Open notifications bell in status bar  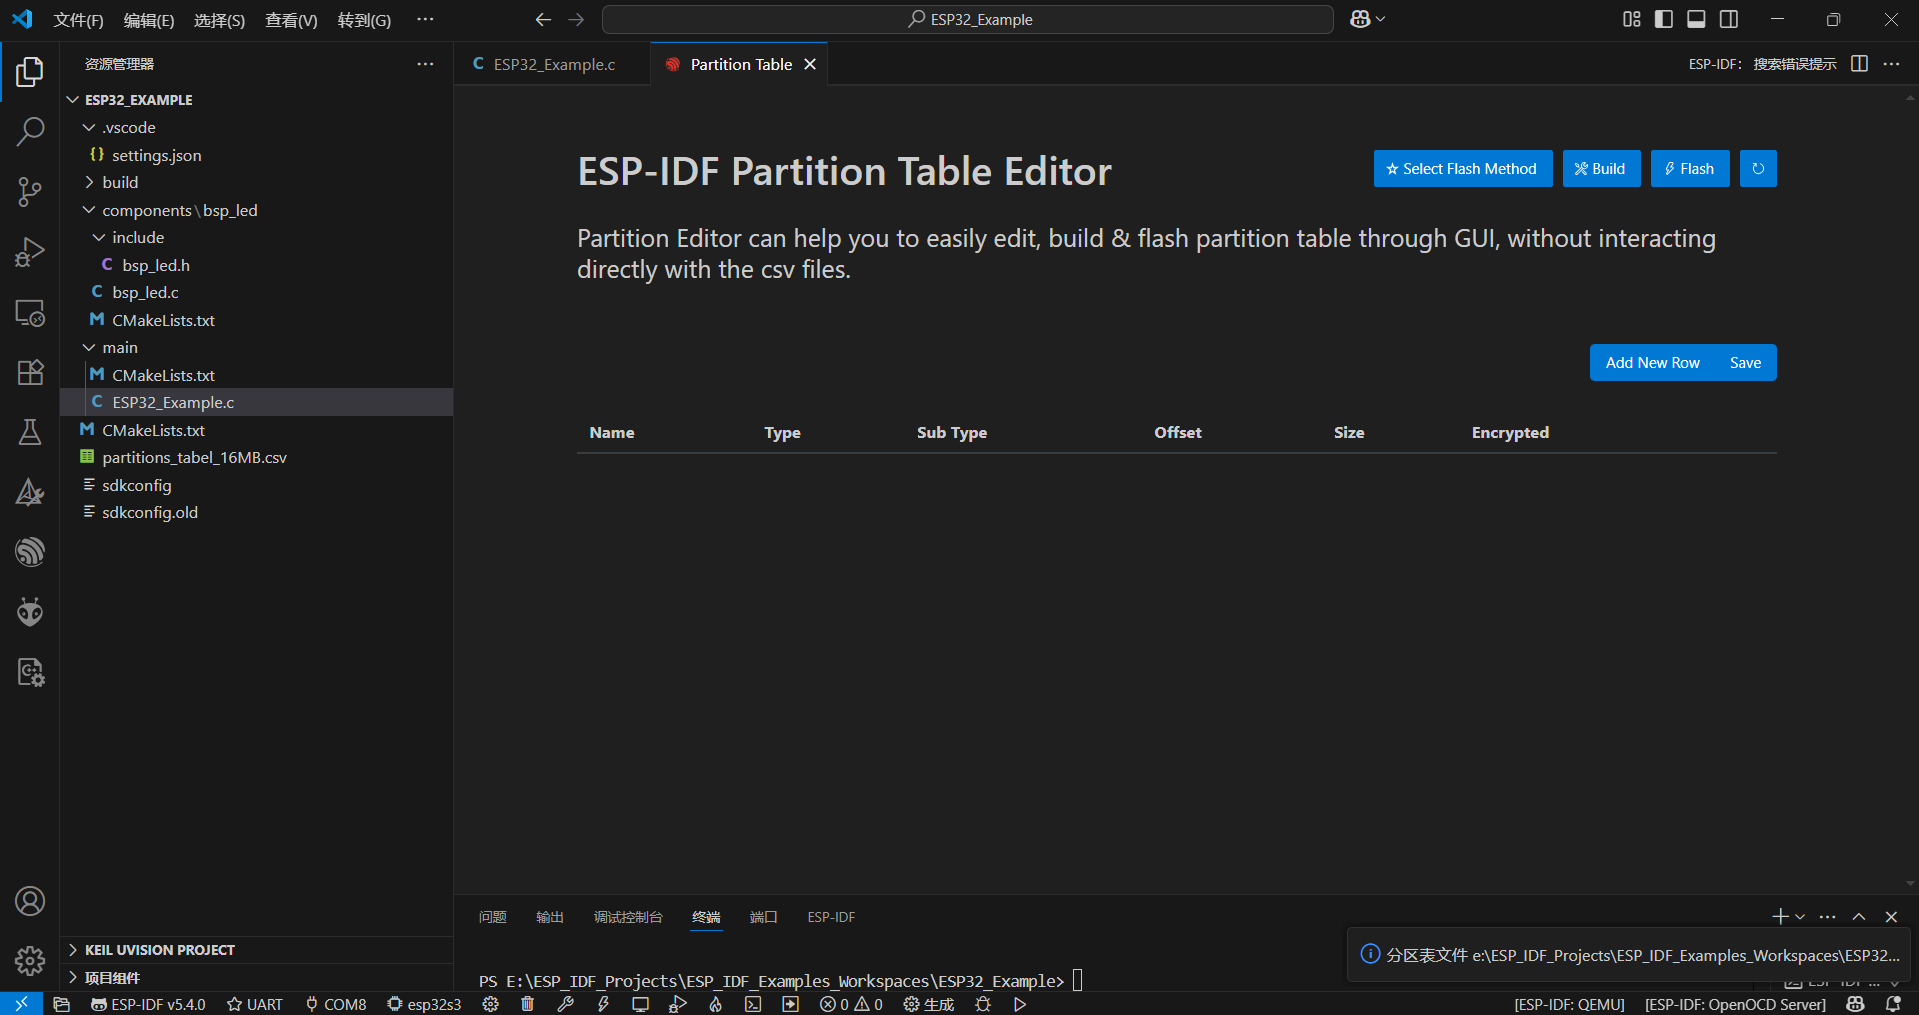coord(1893,1004)
